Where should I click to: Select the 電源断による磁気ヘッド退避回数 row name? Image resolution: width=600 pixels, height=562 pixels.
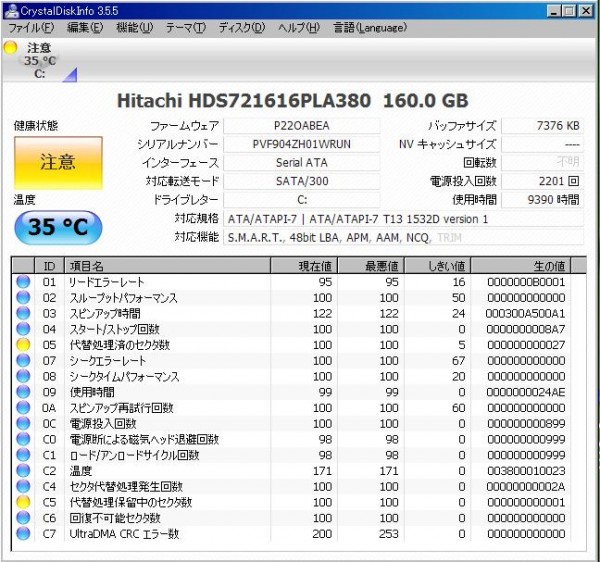[144, 439]
